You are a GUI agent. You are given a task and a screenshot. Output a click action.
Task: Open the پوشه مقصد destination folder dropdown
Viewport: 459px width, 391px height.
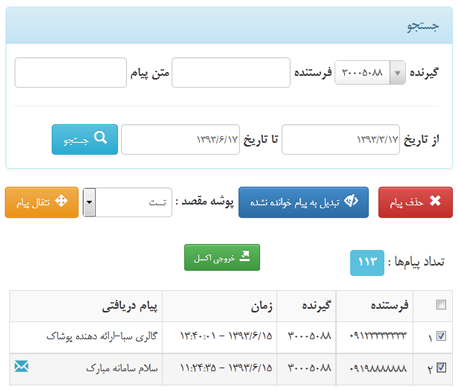click(127, 202)
